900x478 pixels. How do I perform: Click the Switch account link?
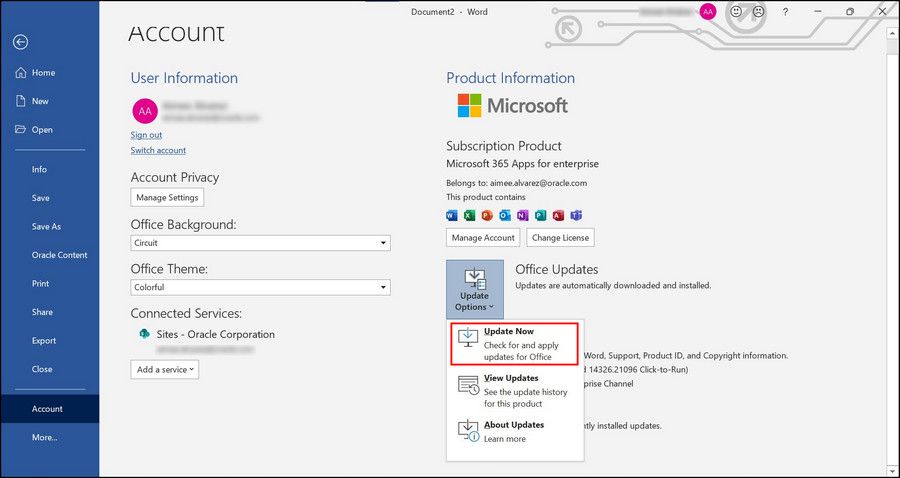158,150
